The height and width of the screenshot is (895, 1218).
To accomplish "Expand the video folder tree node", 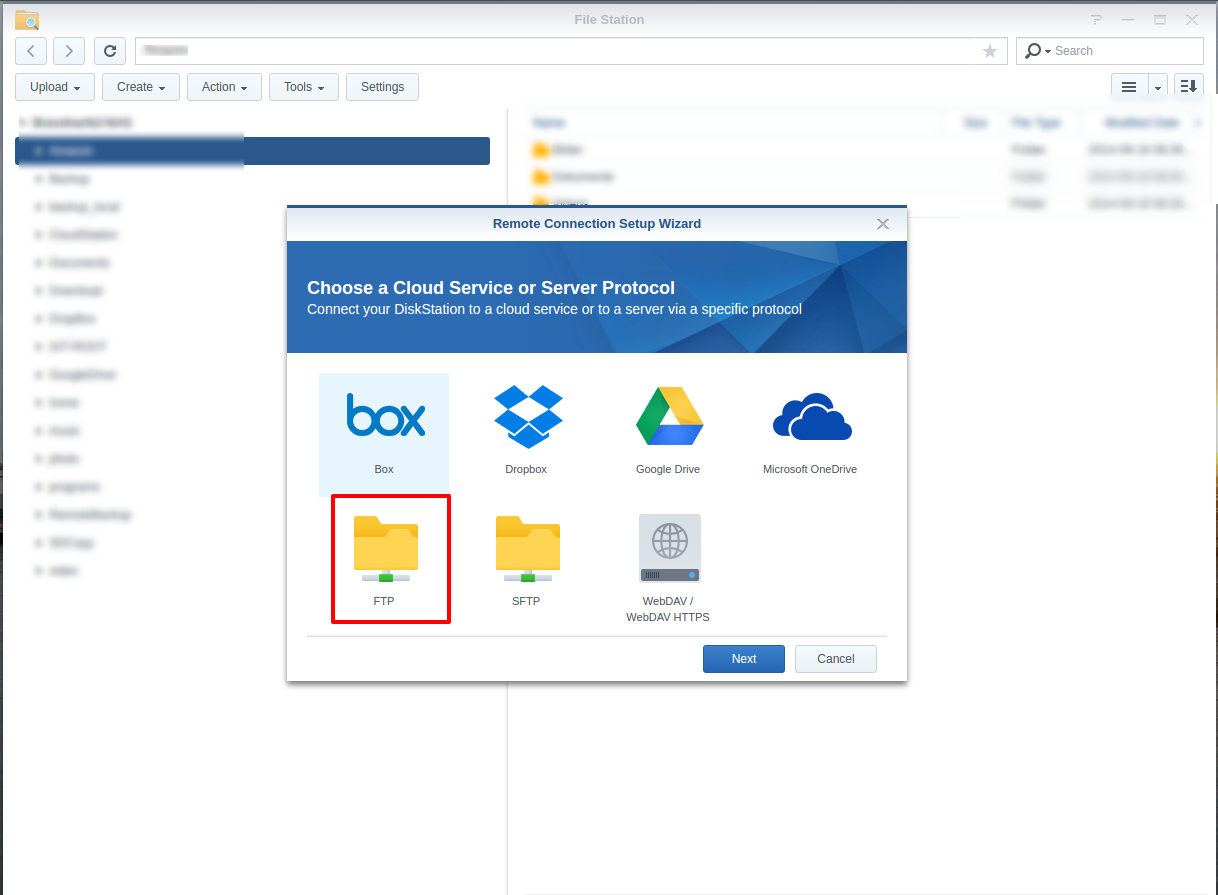I will [x=38, y=571].
